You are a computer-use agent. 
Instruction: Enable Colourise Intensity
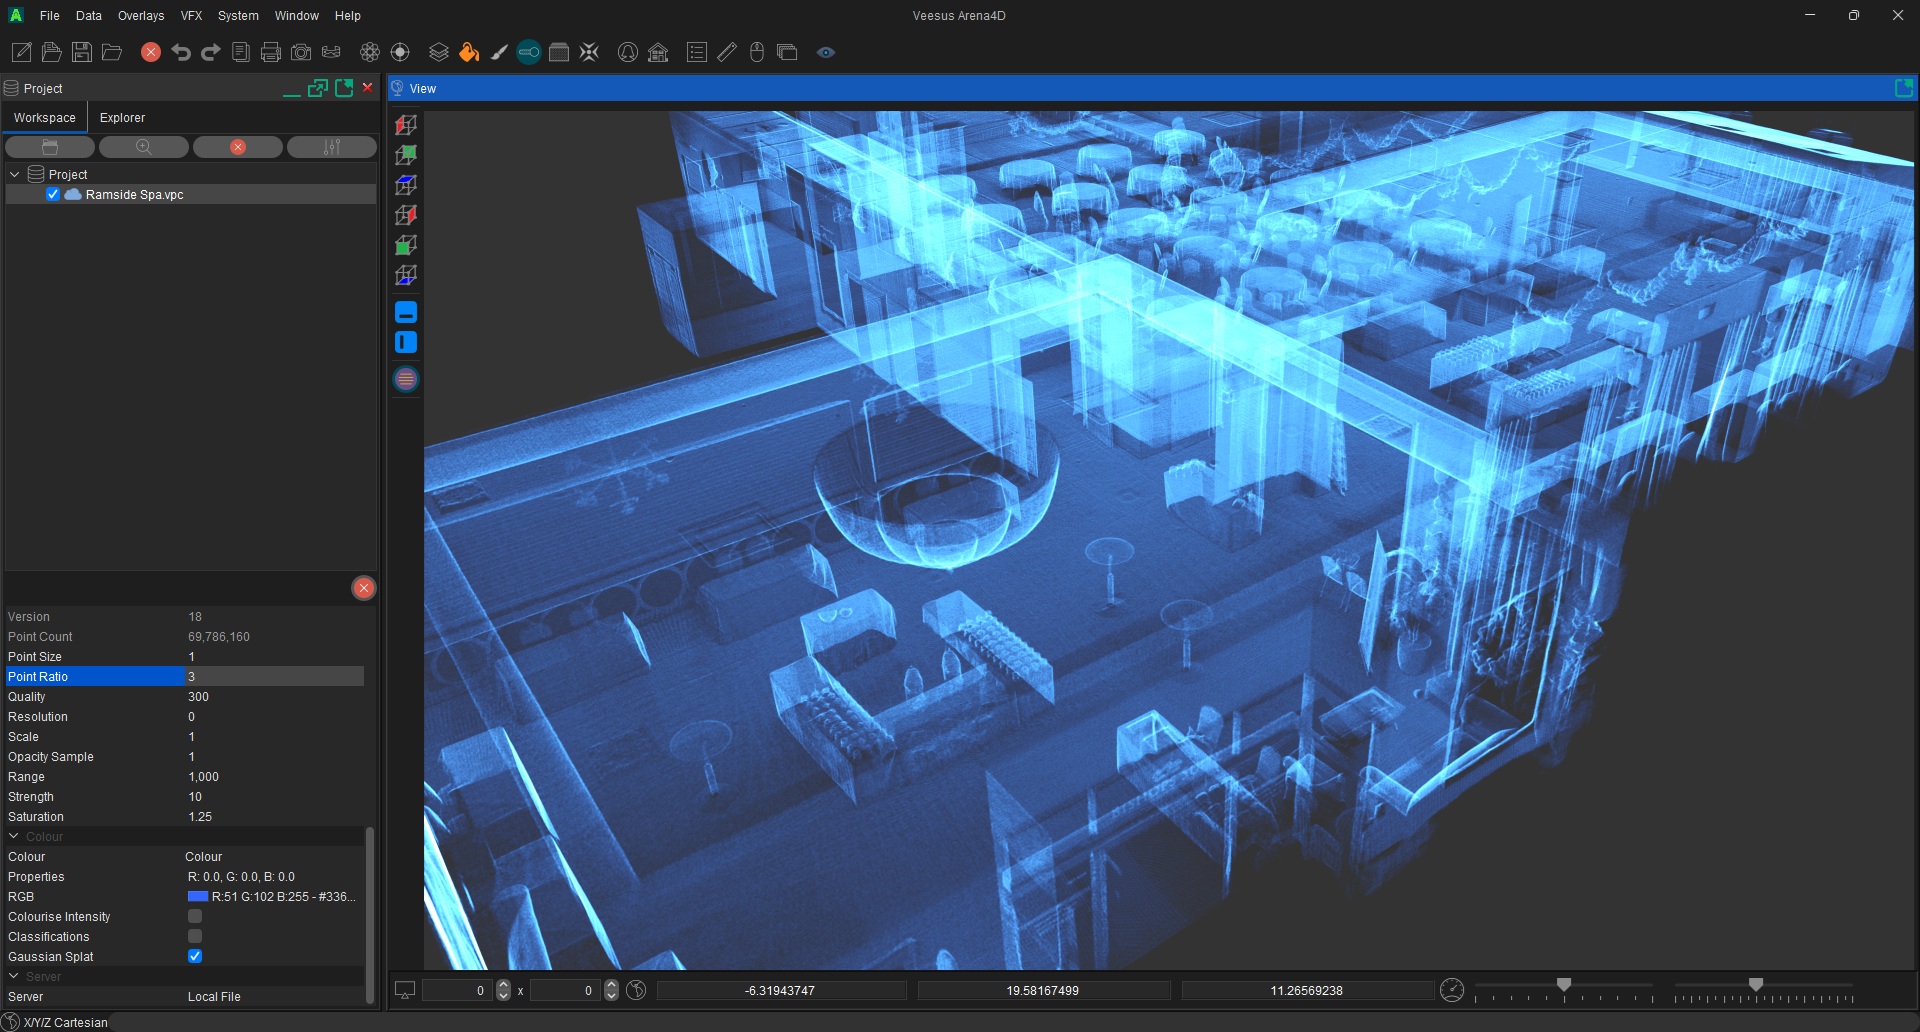tap(195, 916)
